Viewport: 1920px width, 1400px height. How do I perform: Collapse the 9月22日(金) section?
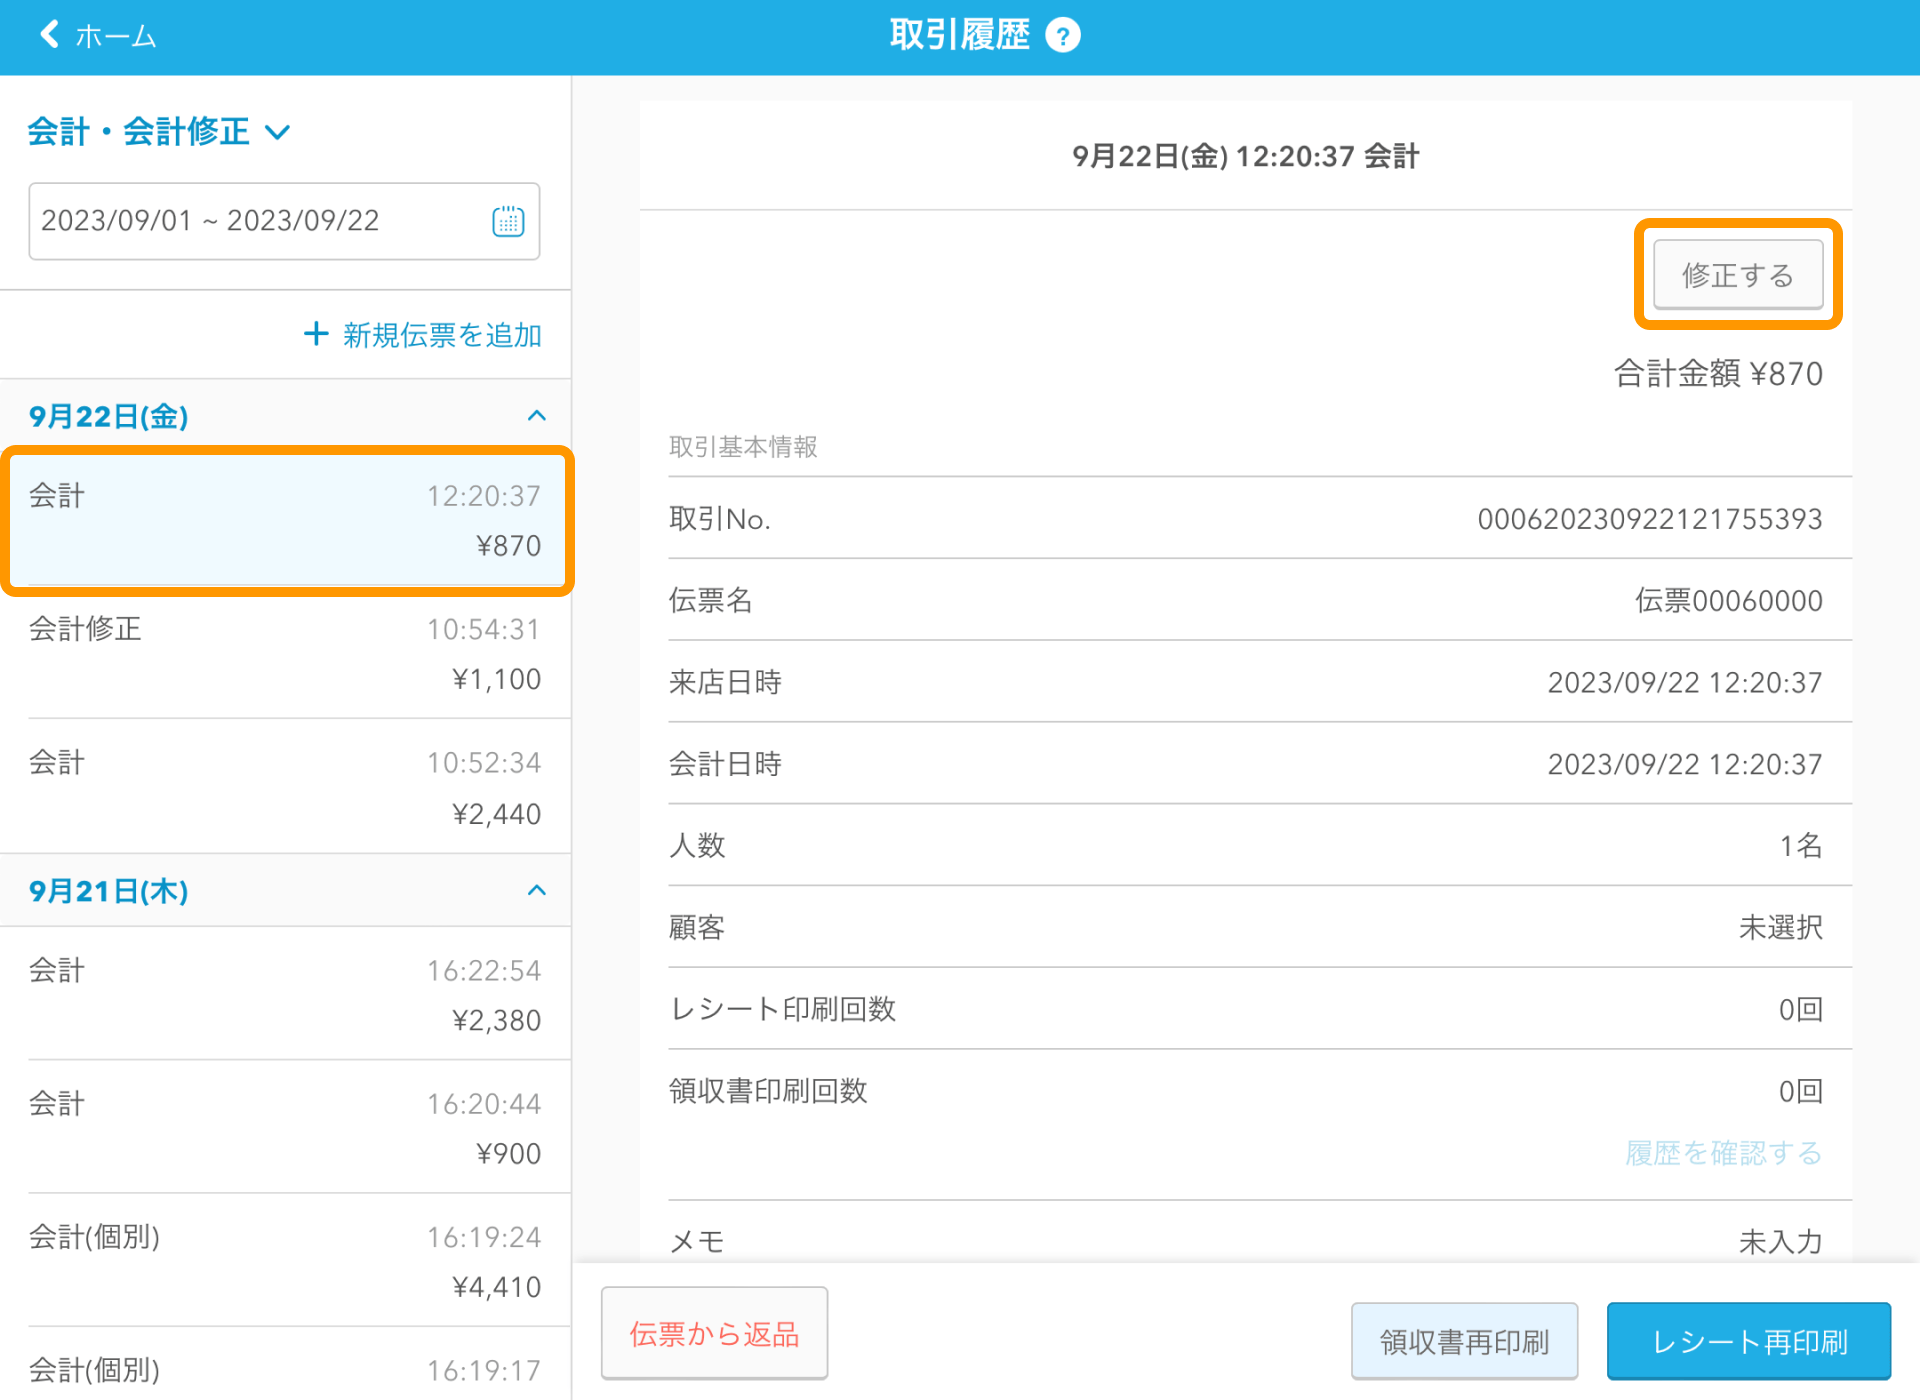tap(537, 416)
